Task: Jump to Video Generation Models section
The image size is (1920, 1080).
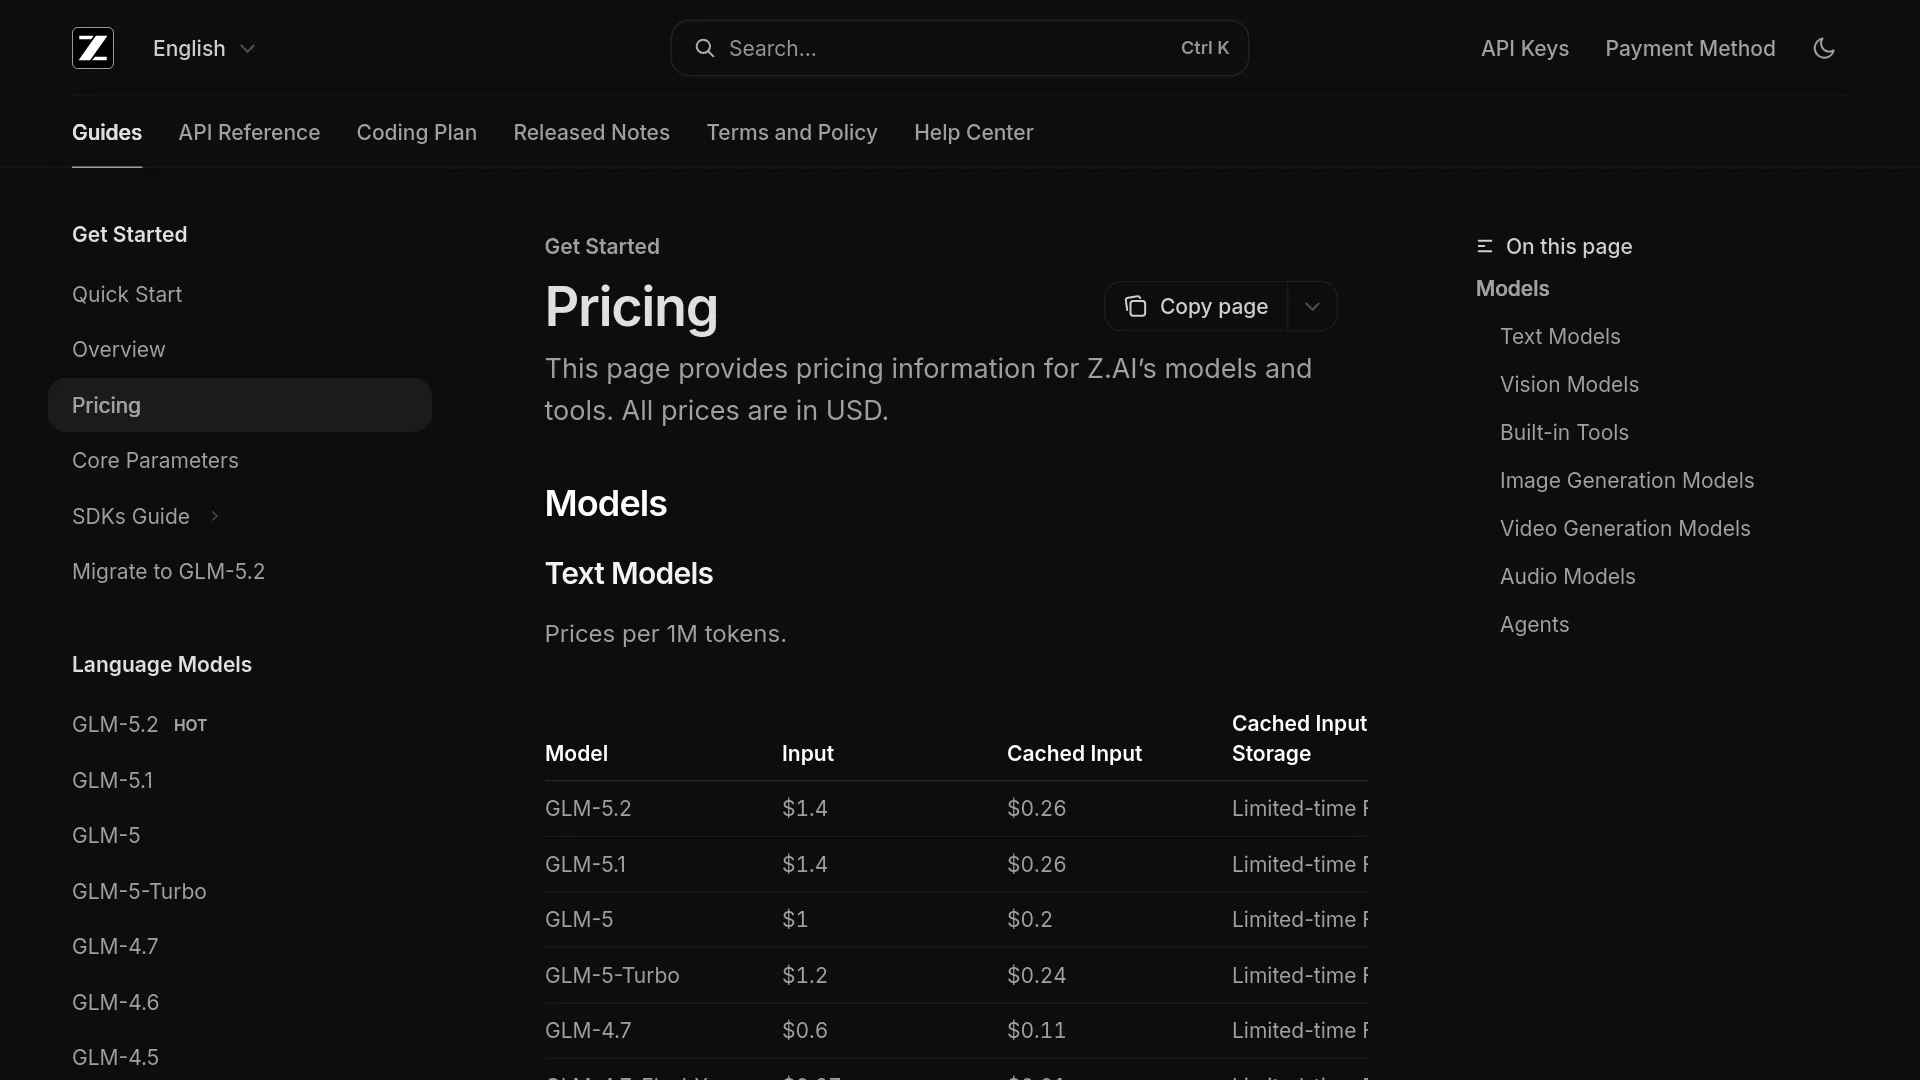Action: click(x=1625, y=528)
